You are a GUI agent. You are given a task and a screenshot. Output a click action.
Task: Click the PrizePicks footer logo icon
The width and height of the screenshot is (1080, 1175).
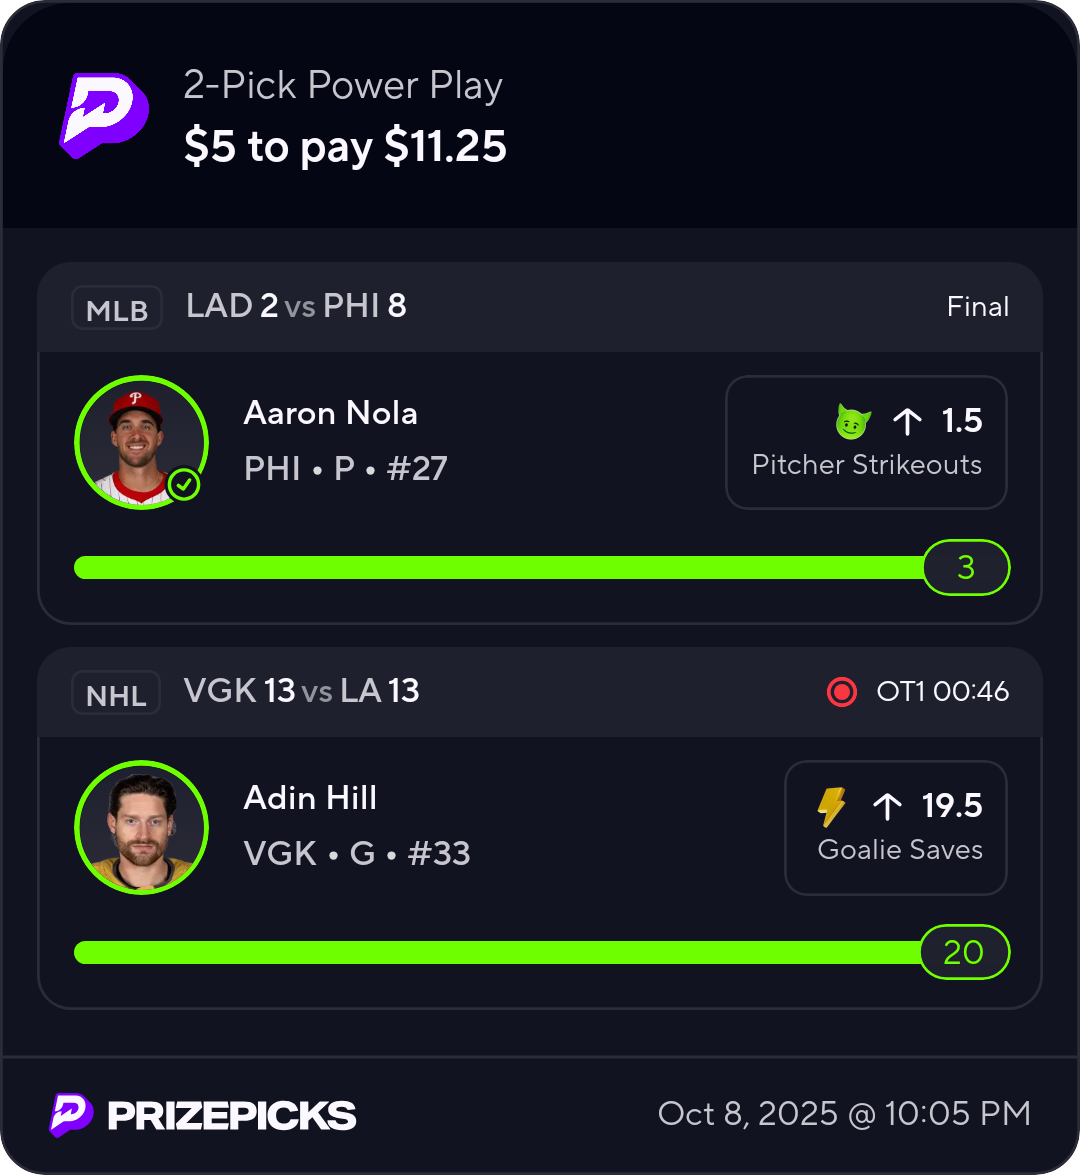click(x=71, y=1115)
